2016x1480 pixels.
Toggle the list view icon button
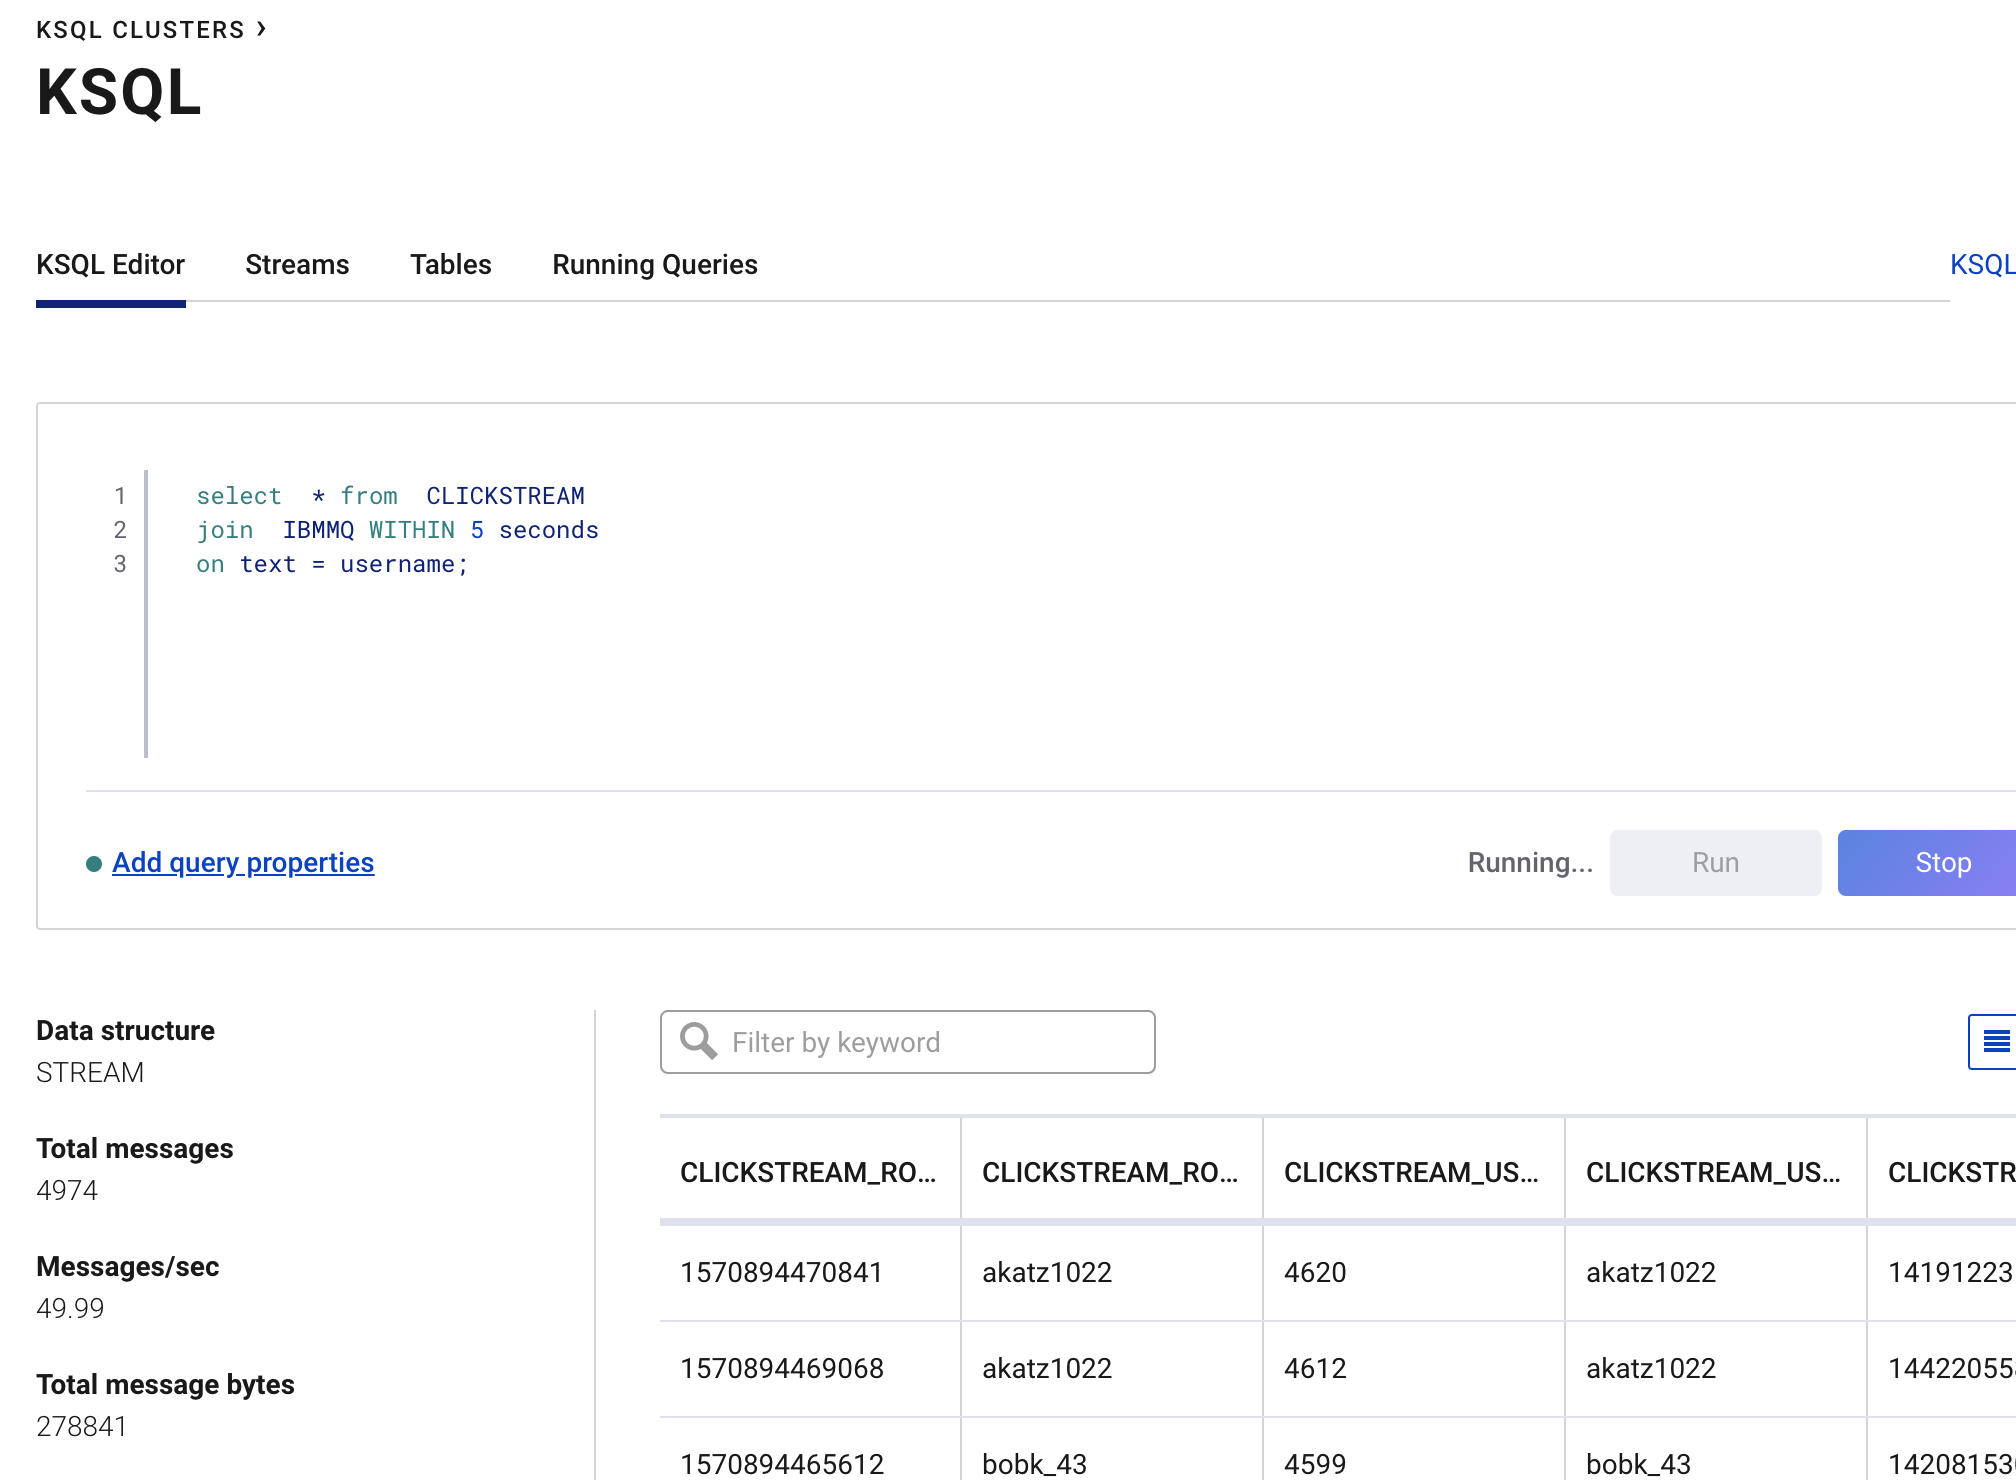1993,1042
